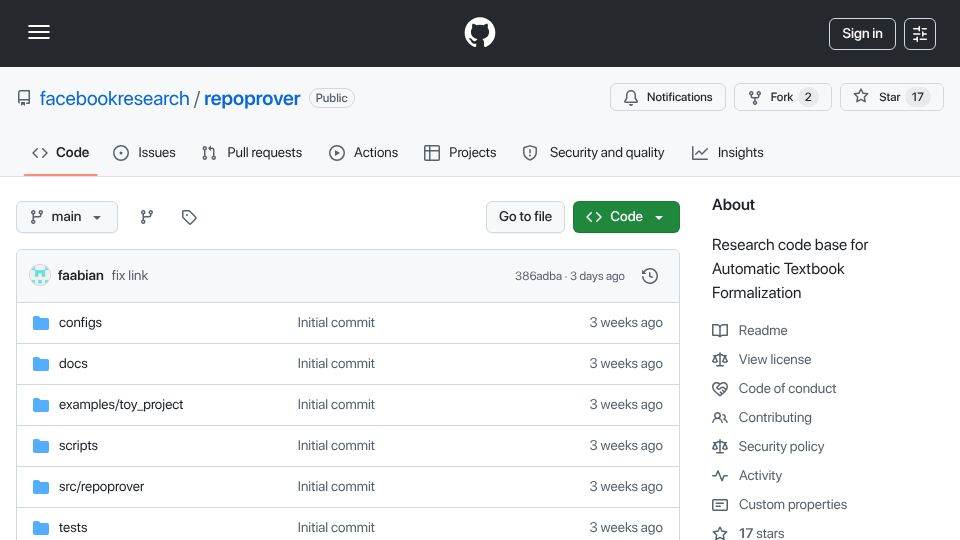
Task: Click the Notifications button
Action: pos(667,97)
